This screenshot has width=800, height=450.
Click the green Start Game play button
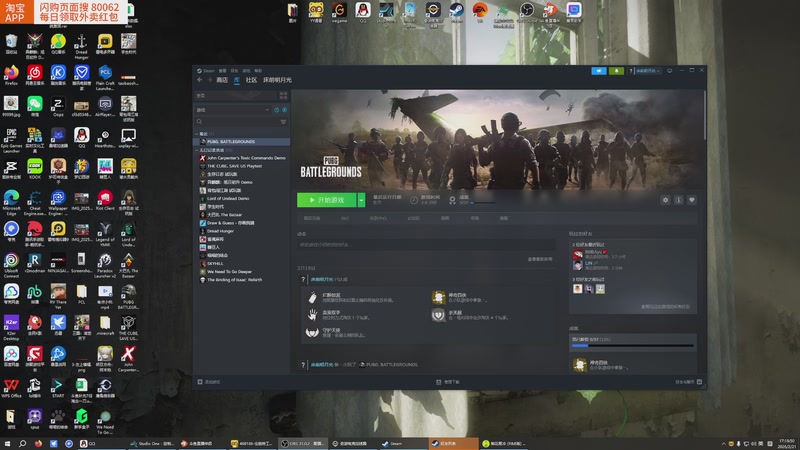pyautogui.click(x=327, y=200)
